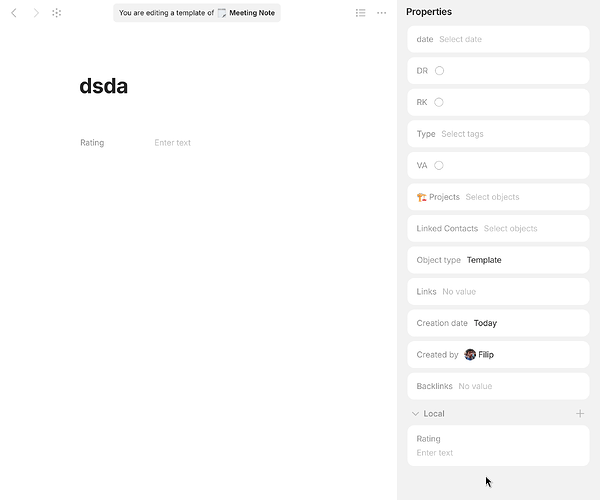
Task: Open the graph view icon
Action: click(57, 13)
